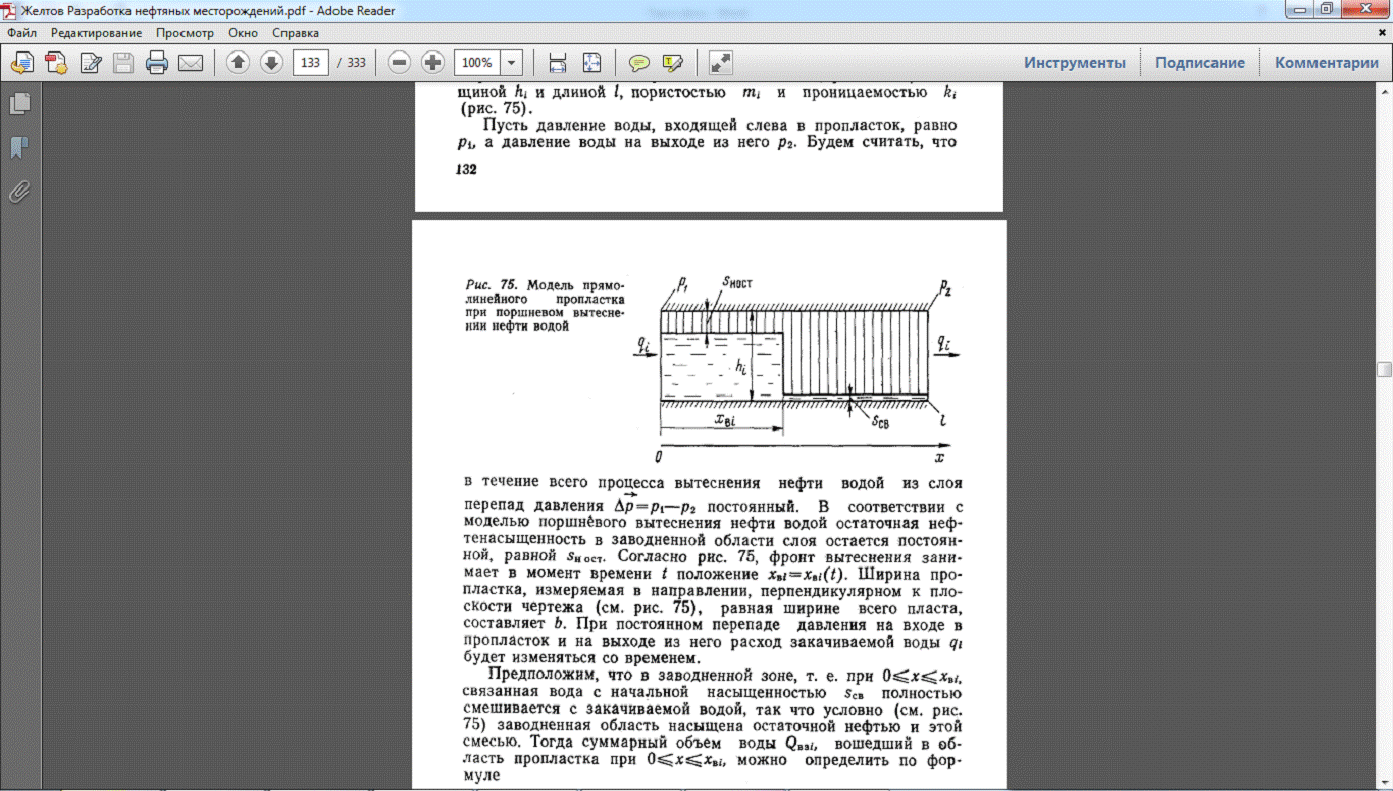Open the Просмотр menu
The image size is (1393, 791).
[x=185, y=33]
